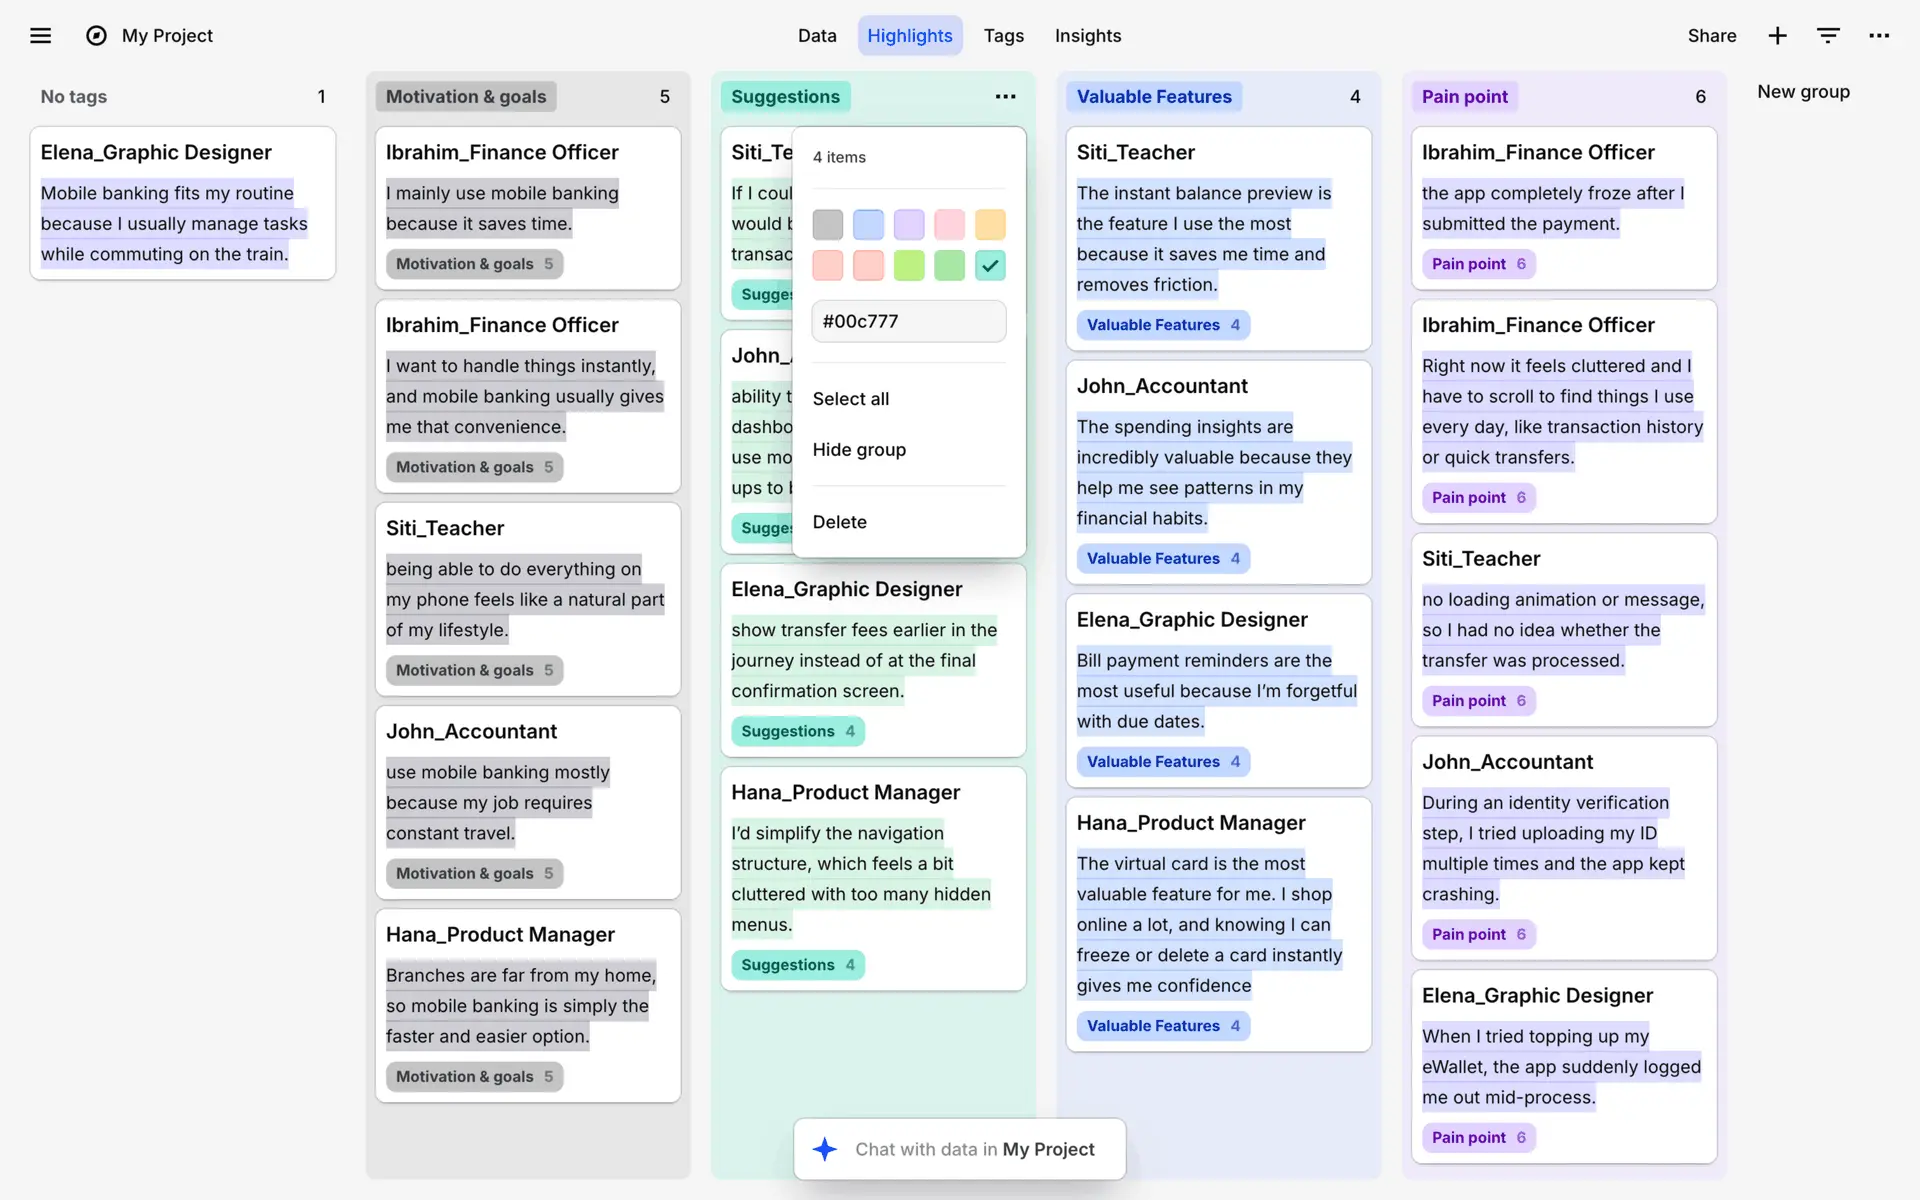The image size is (1920, 1200).
Task: Click Delete in the group menu
Action: [840, 522]
